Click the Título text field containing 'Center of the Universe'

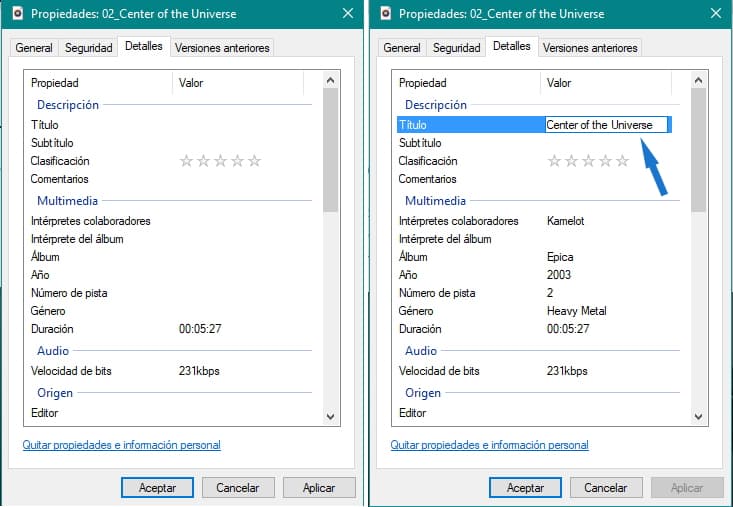pyautogui.click(x=605, y=125)
